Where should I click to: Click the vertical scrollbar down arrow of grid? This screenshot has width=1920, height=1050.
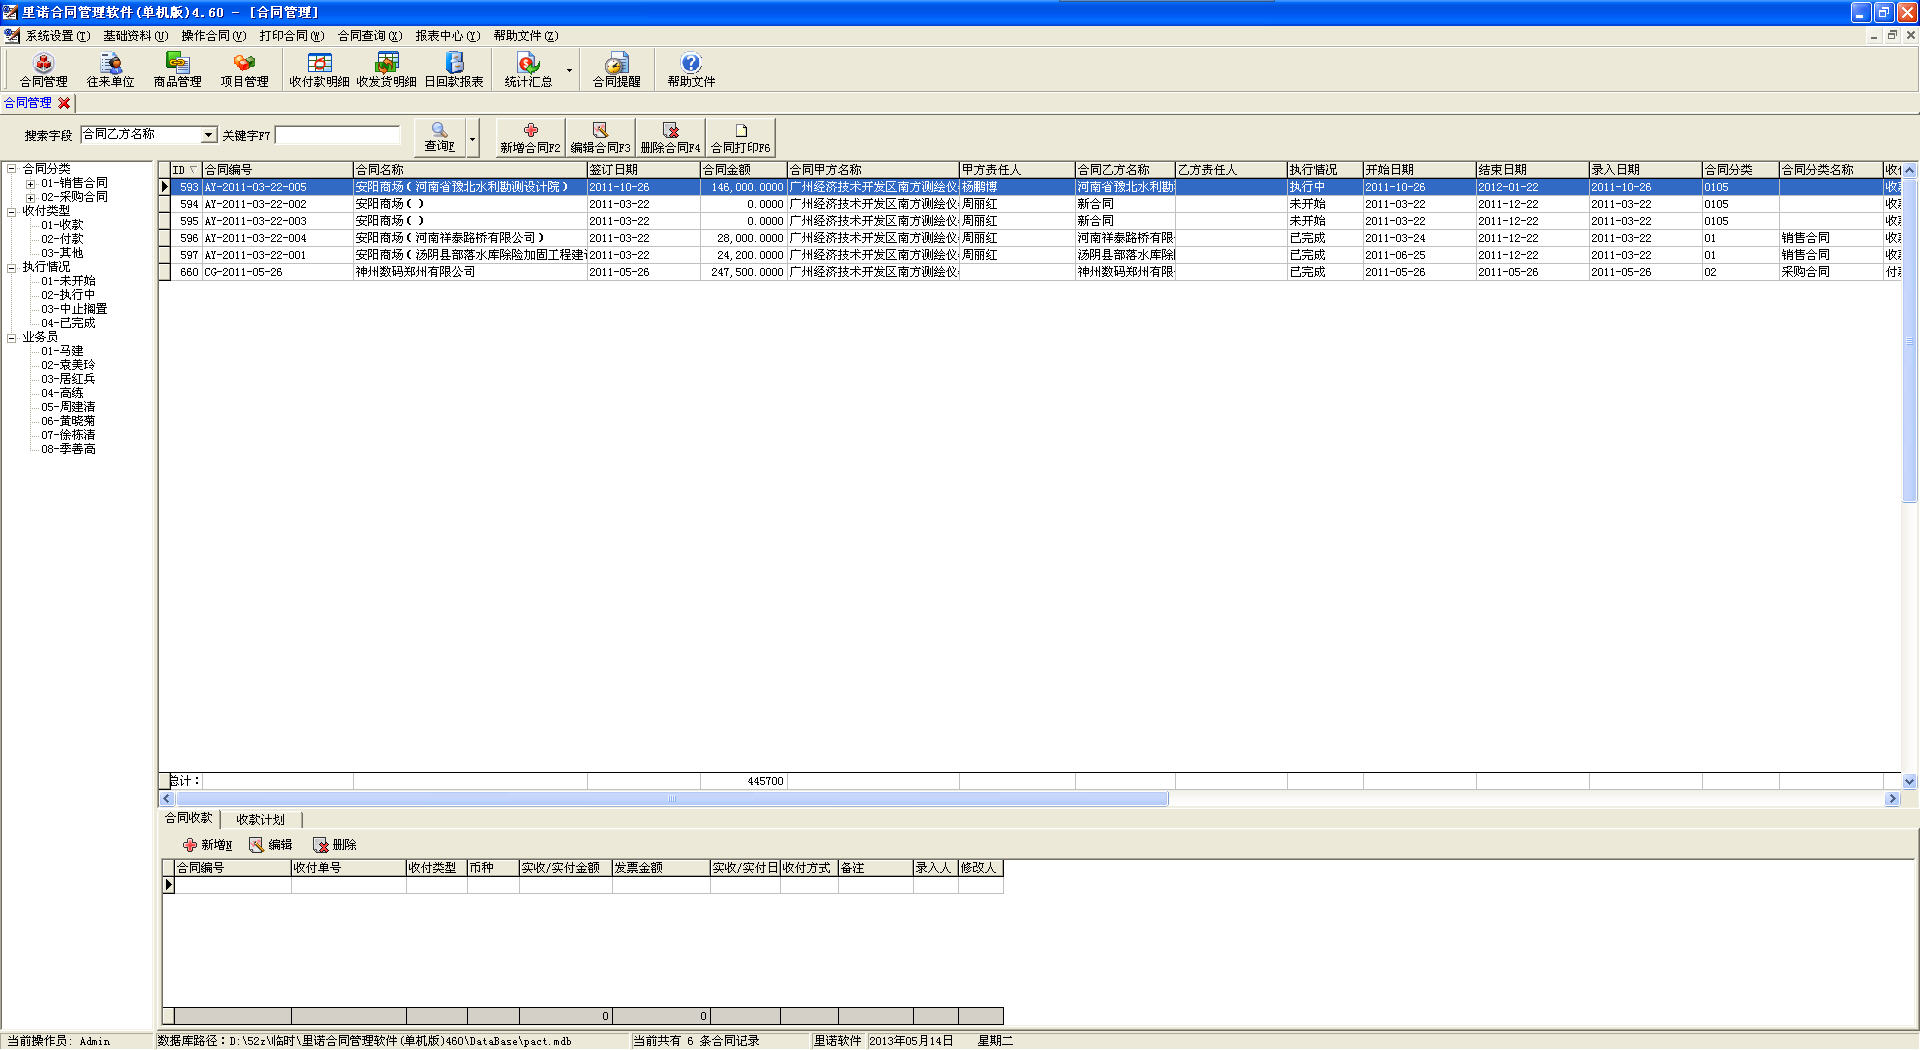pos(1909,781)
